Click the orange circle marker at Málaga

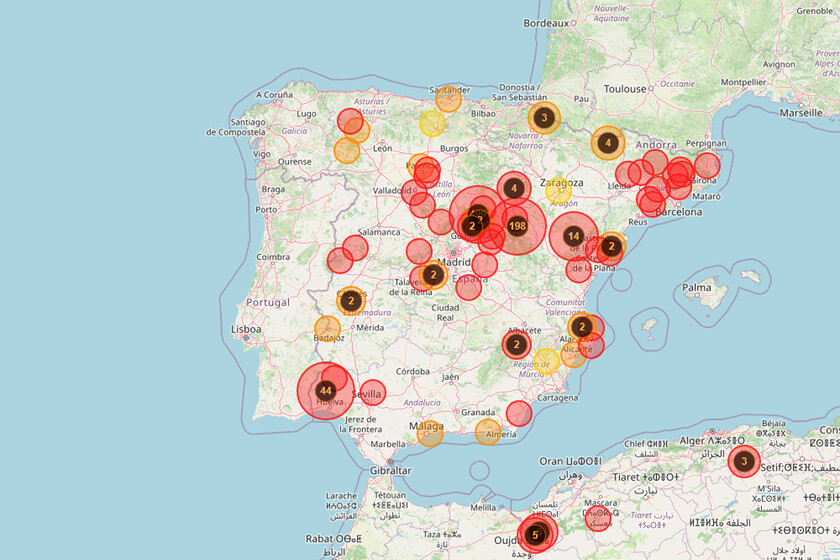click(x=430, y=434)
